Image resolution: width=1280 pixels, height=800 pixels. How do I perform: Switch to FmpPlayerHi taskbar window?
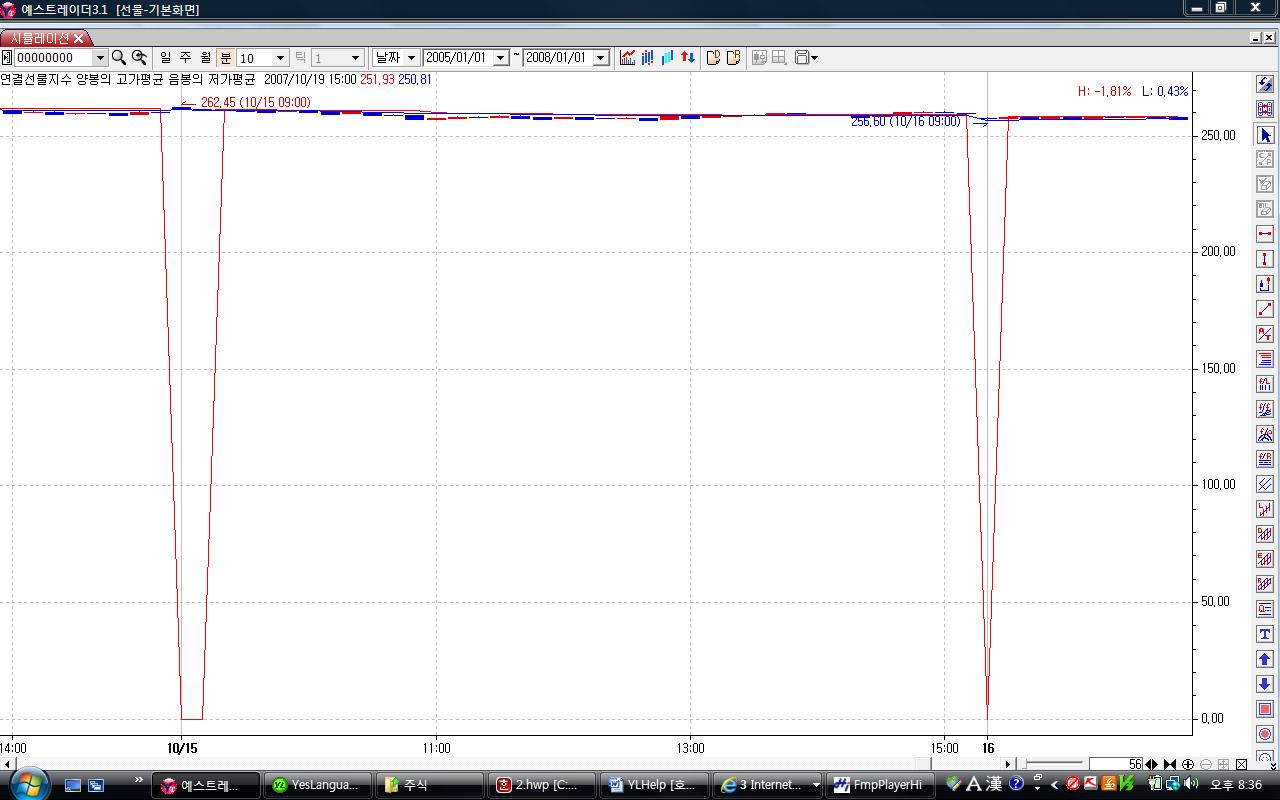(x=879, y=785)
